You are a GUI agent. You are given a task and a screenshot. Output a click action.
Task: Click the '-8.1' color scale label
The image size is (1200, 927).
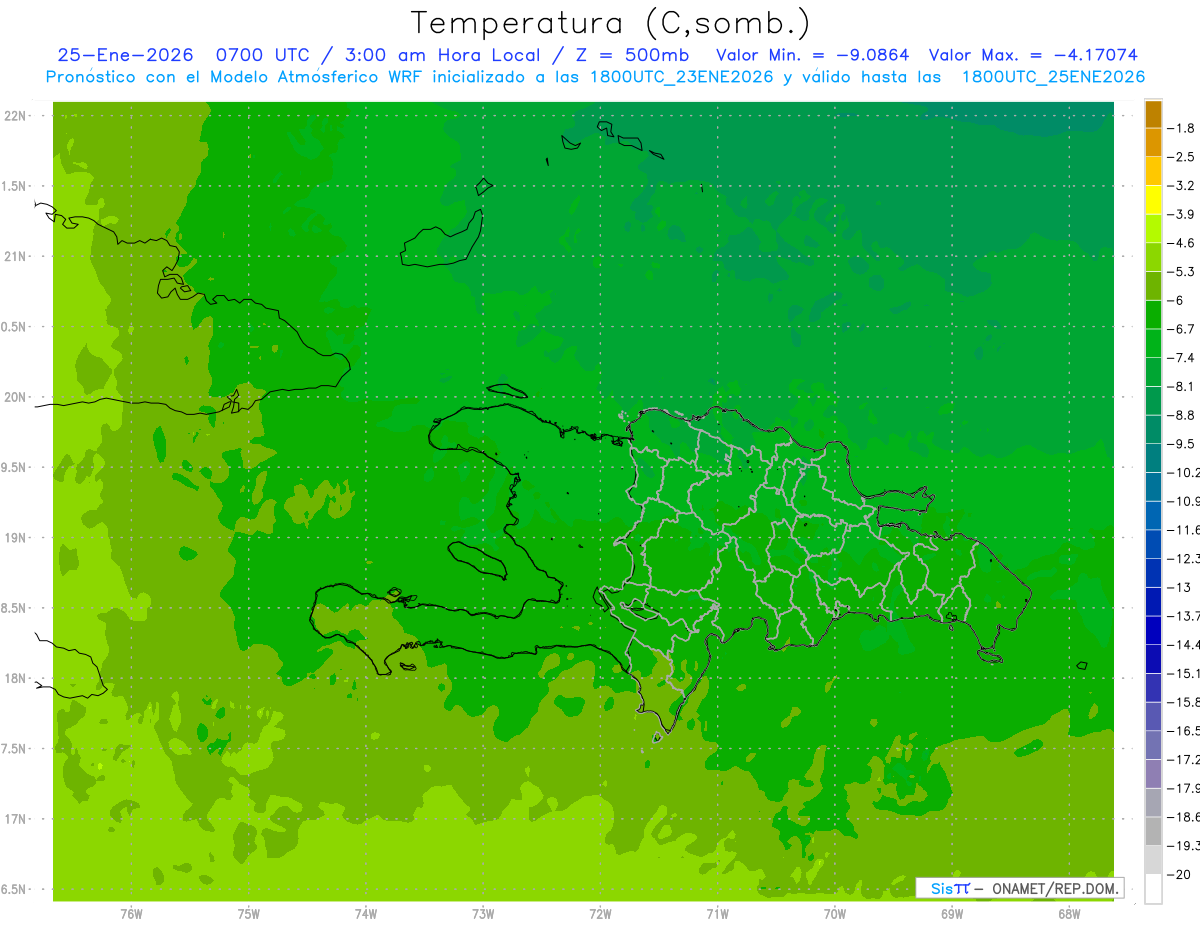(1180, 387)
